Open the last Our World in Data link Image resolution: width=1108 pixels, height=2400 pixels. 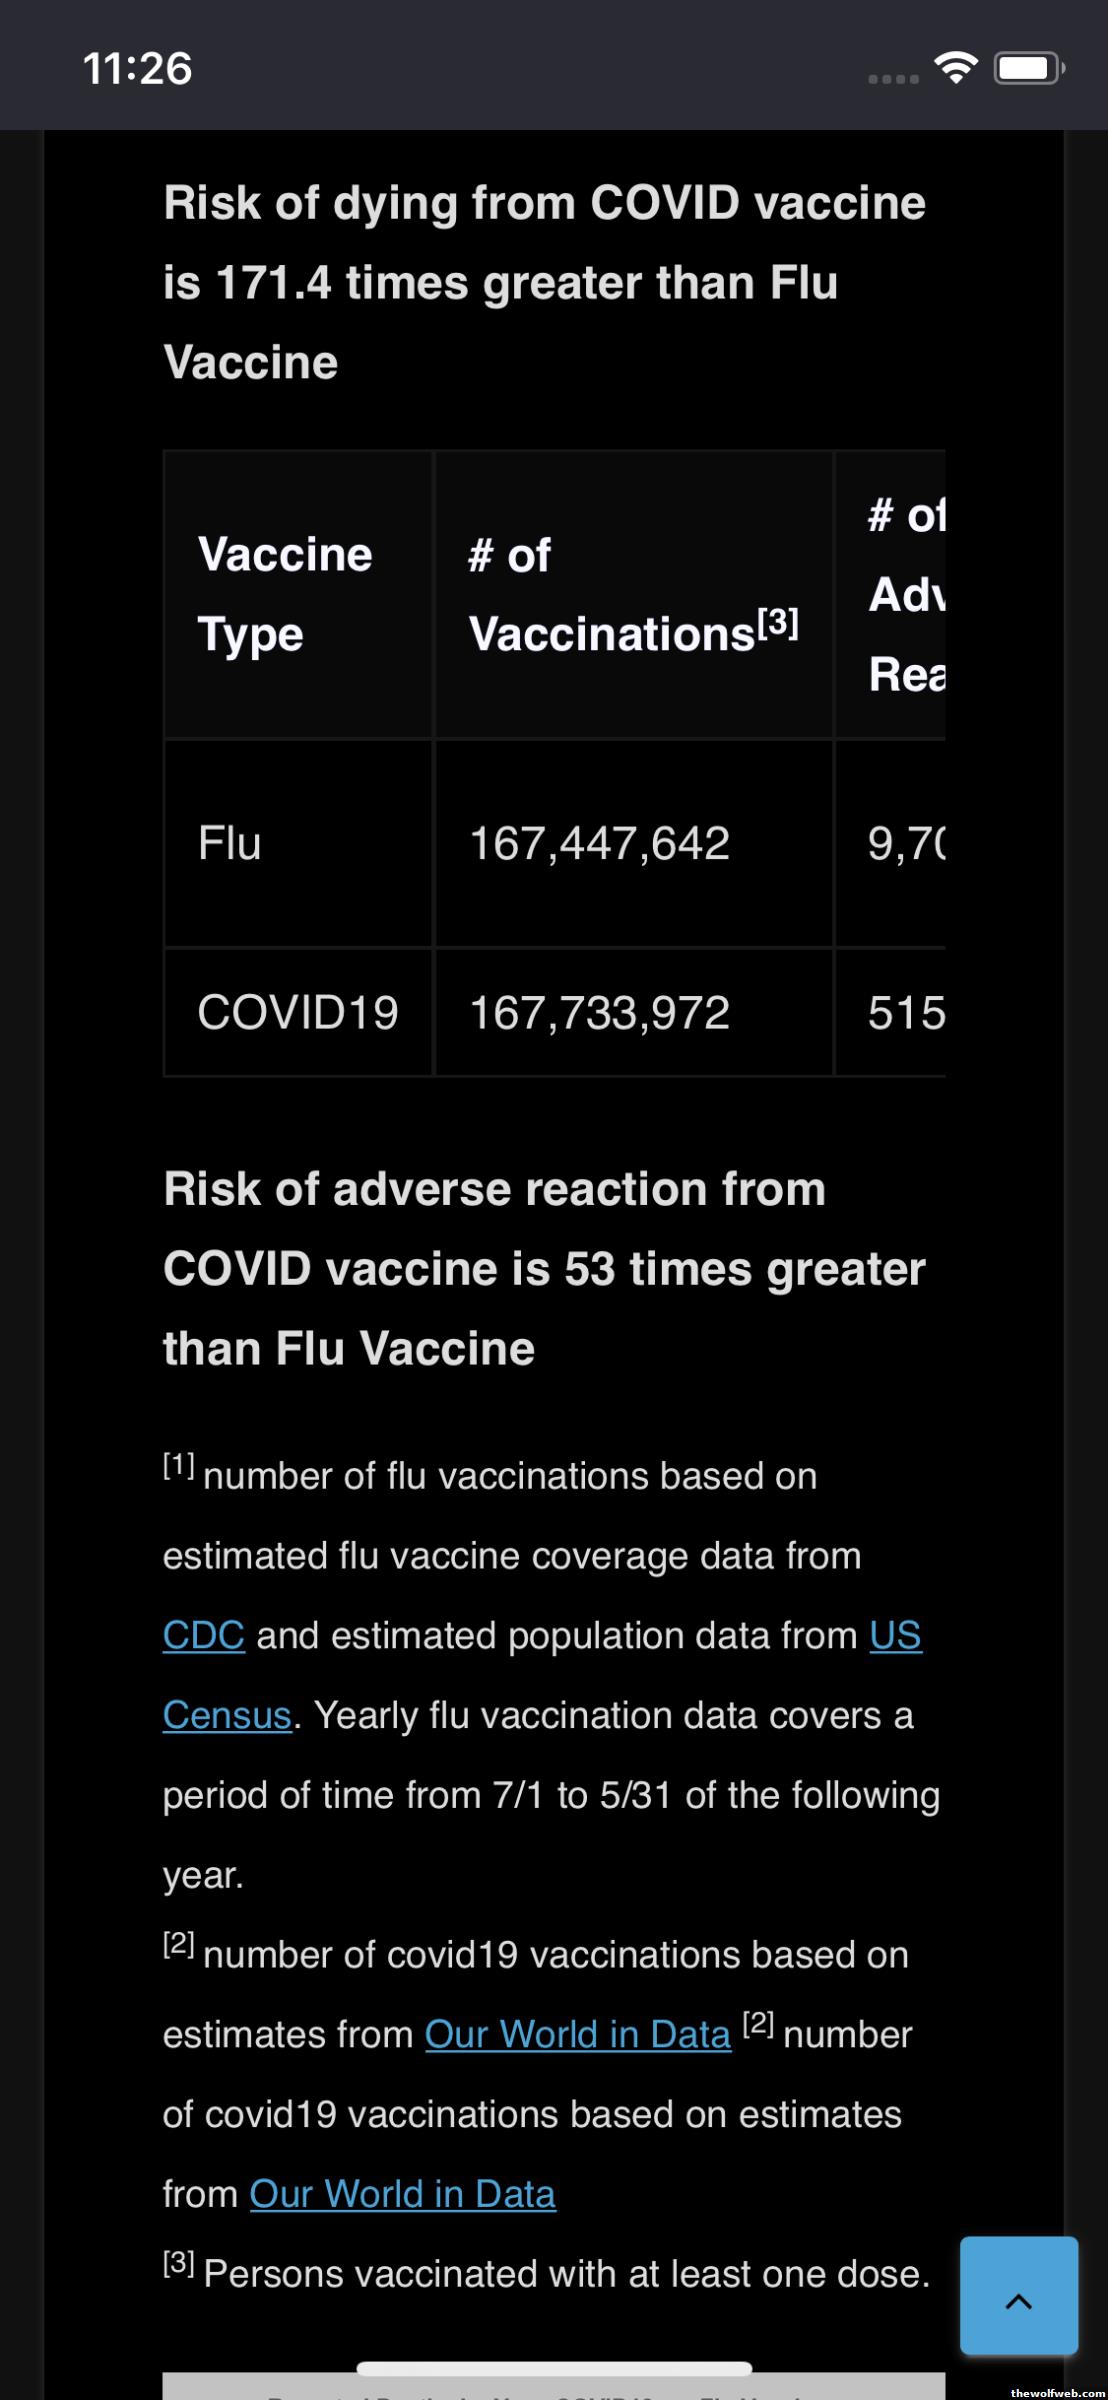(402, 2194)
